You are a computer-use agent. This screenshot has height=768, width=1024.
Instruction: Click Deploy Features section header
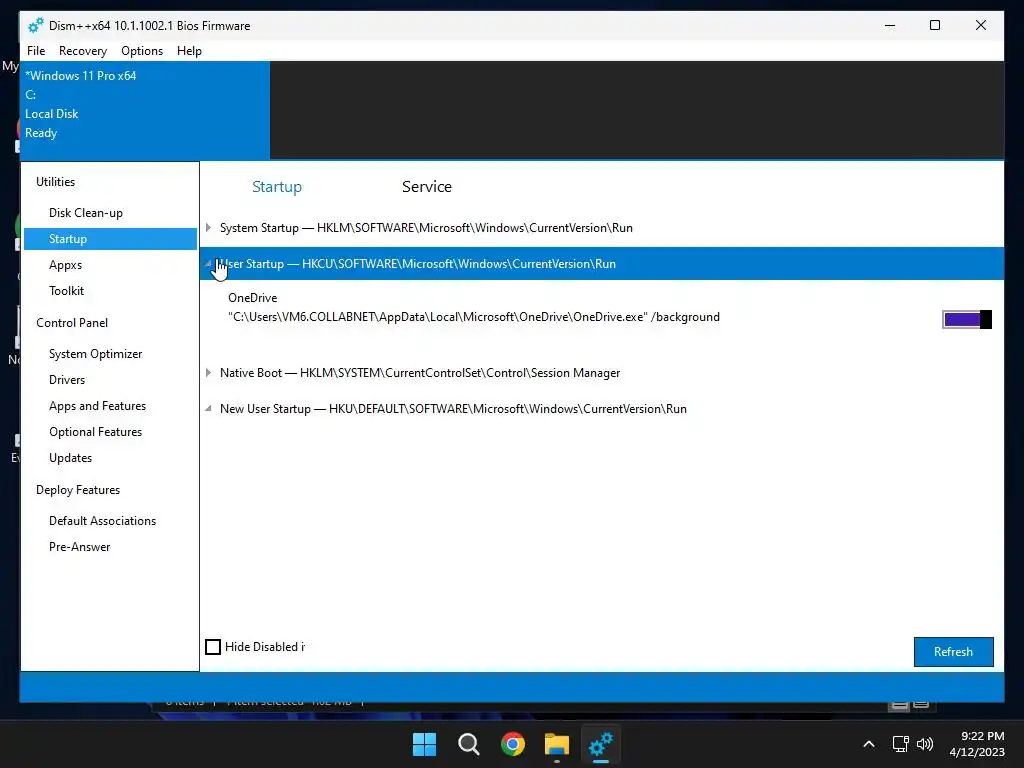point(78,490)
